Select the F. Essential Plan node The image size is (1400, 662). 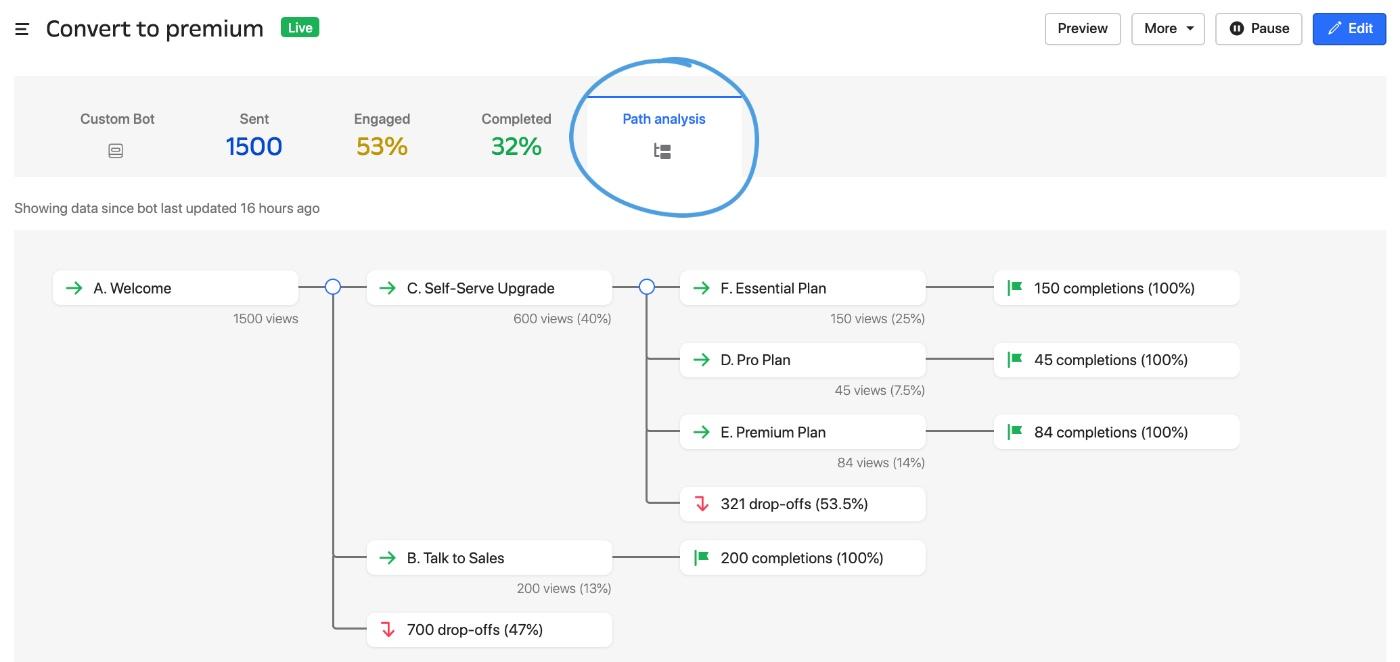click(802, 288)
